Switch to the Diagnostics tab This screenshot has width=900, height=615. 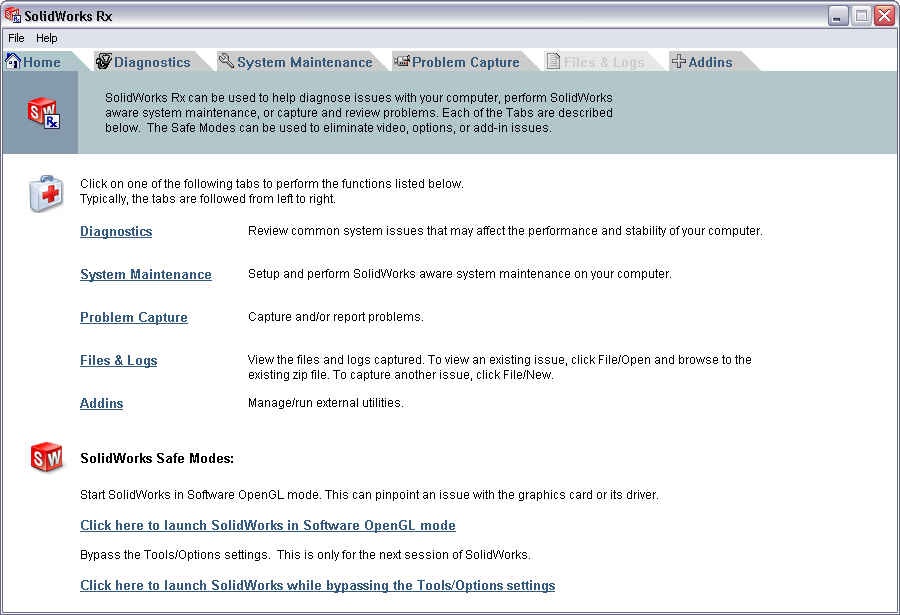[152, 62]
